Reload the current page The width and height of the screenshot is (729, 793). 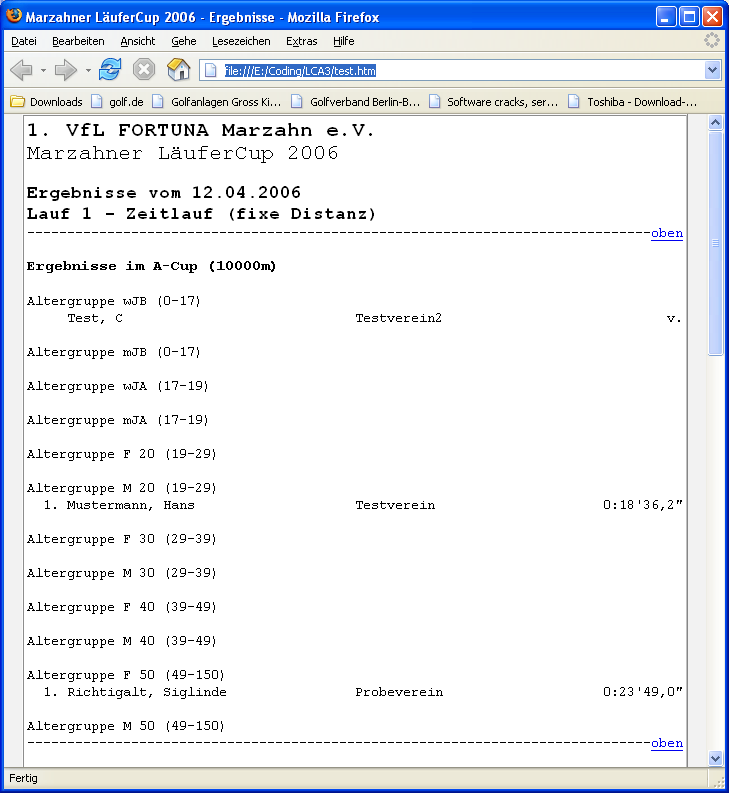point(110,70)
